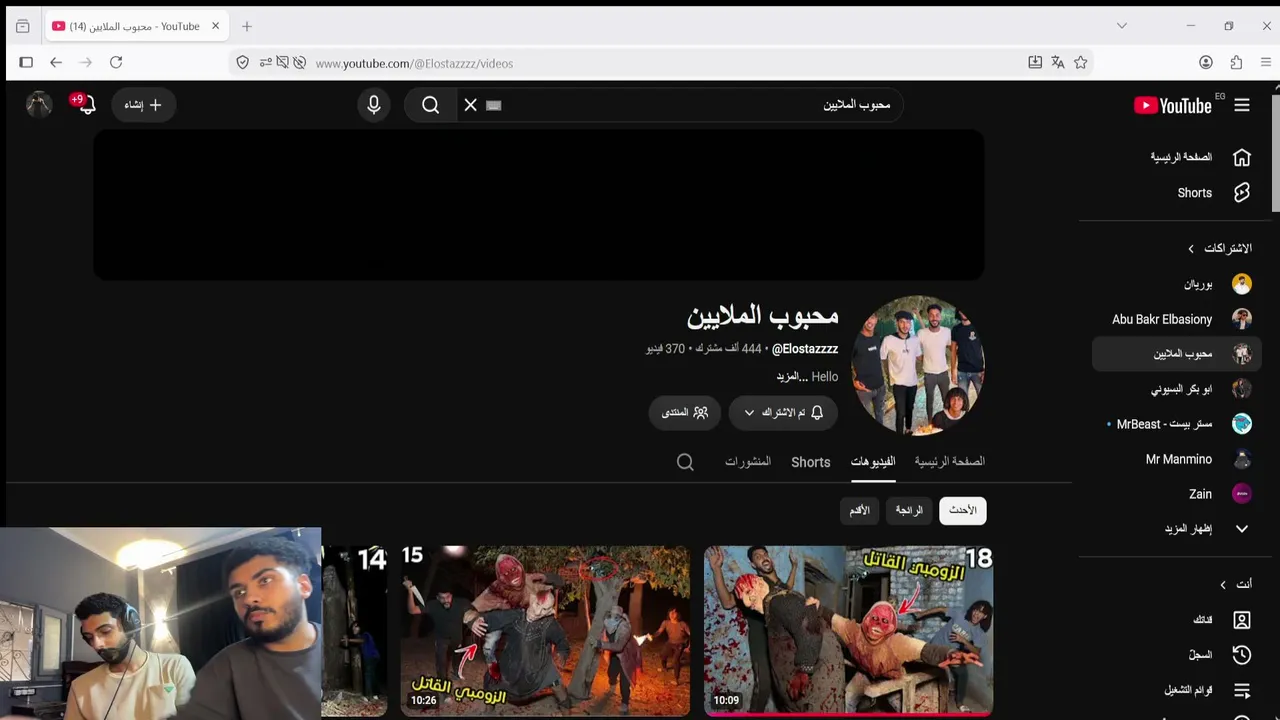Select the الأحدث (Latest) filter chip
This screenshot has height=720, width=1280.
point(963,511)
